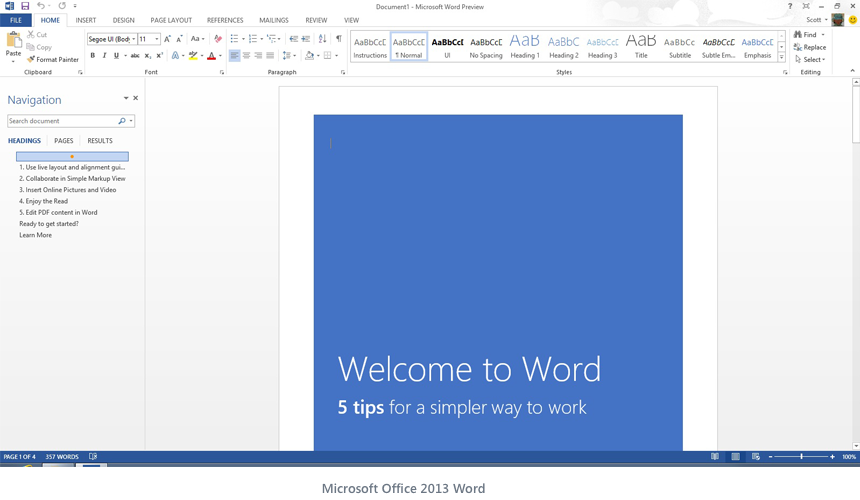This screenshot has width=860, height=500.
Task: Close the Navigation pane
Action: tap(135, 98)
